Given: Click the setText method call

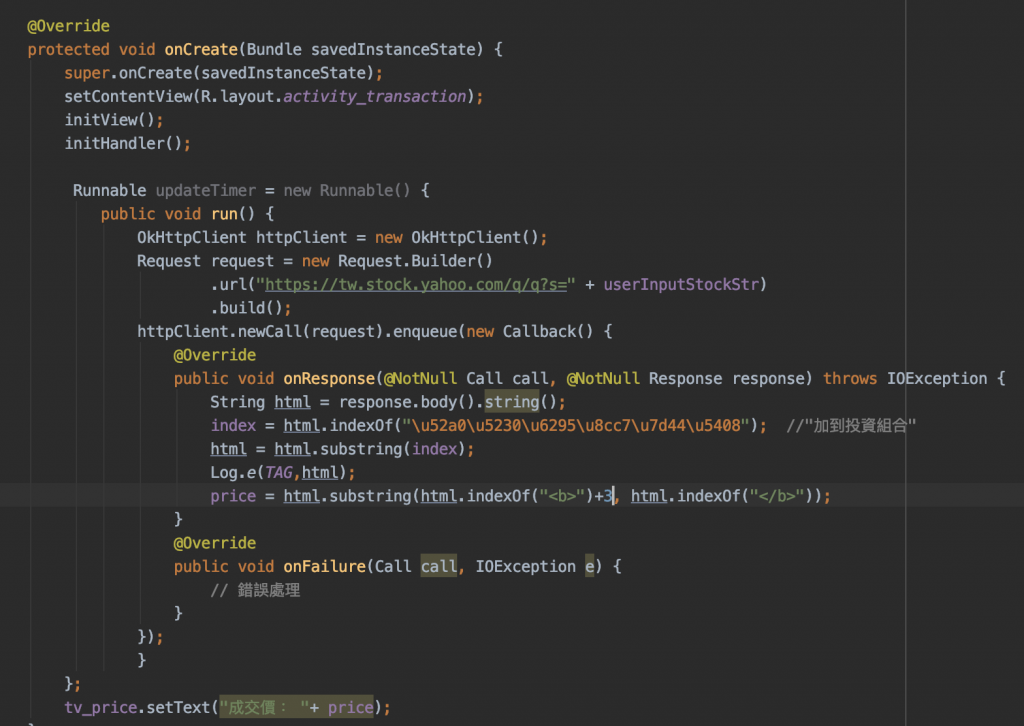Looking at the screenshot, I should pos(178,708).
